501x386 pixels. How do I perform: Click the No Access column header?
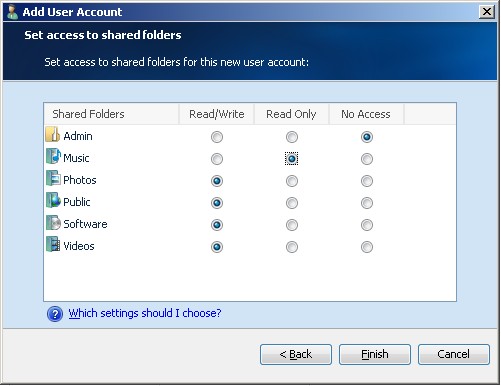(x=367, y=114)
